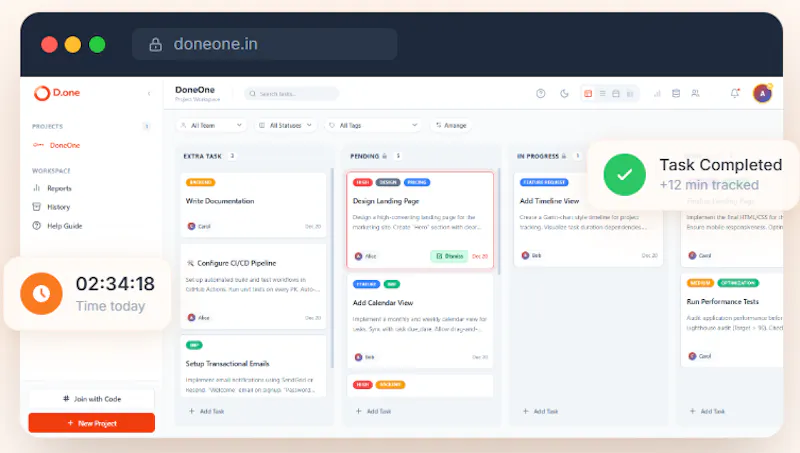800x453 pixels.
Task: Click the D.one logo
Action: (x=57, y=93)
